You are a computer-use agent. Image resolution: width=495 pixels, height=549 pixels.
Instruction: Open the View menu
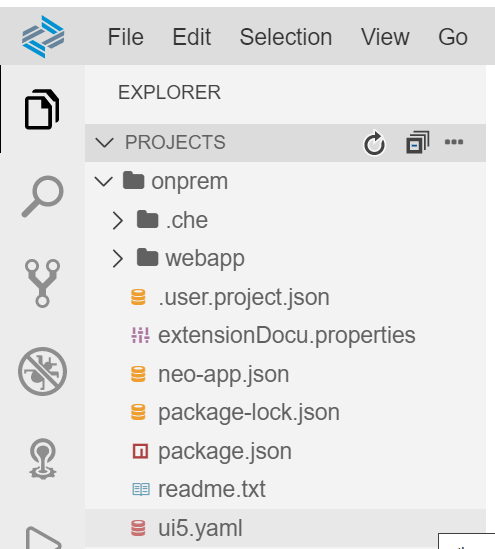point(385,37)
